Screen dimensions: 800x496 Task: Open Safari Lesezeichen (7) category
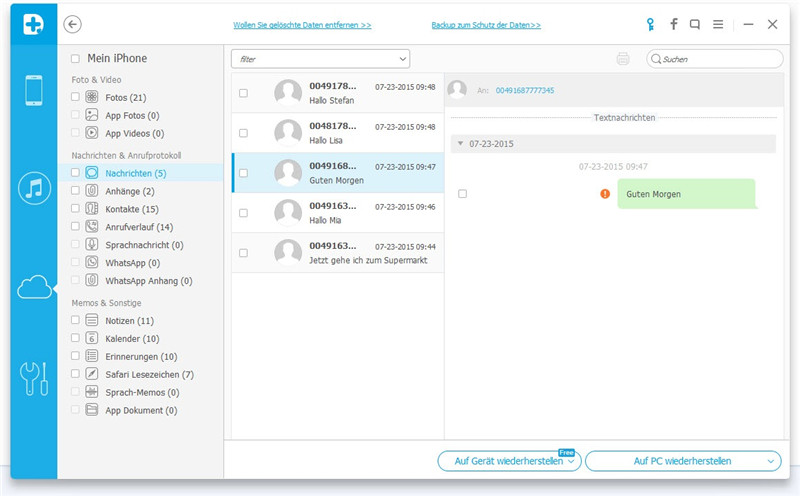click(149, 375)
